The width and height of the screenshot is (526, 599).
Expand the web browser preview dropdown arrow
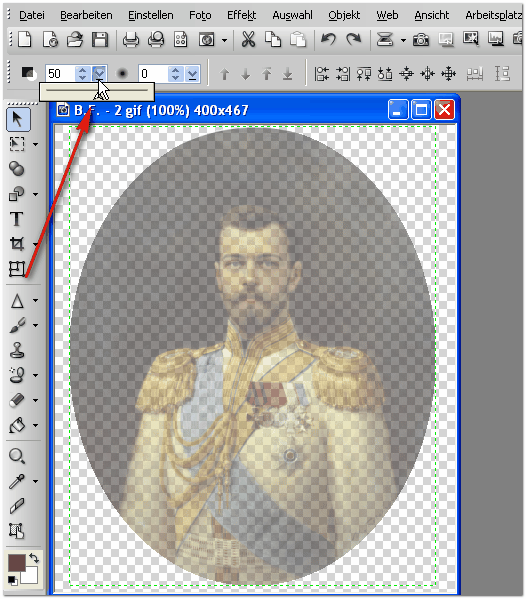coord(225,40)
